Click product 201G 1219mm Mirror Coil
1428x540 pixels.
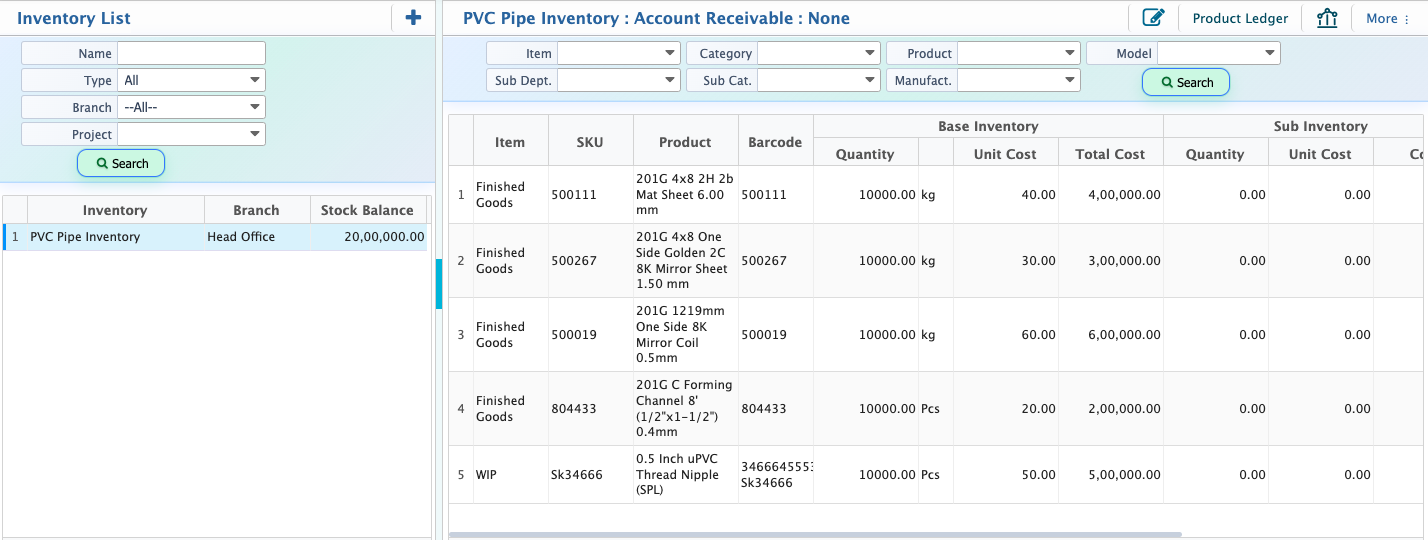(685, 334)
